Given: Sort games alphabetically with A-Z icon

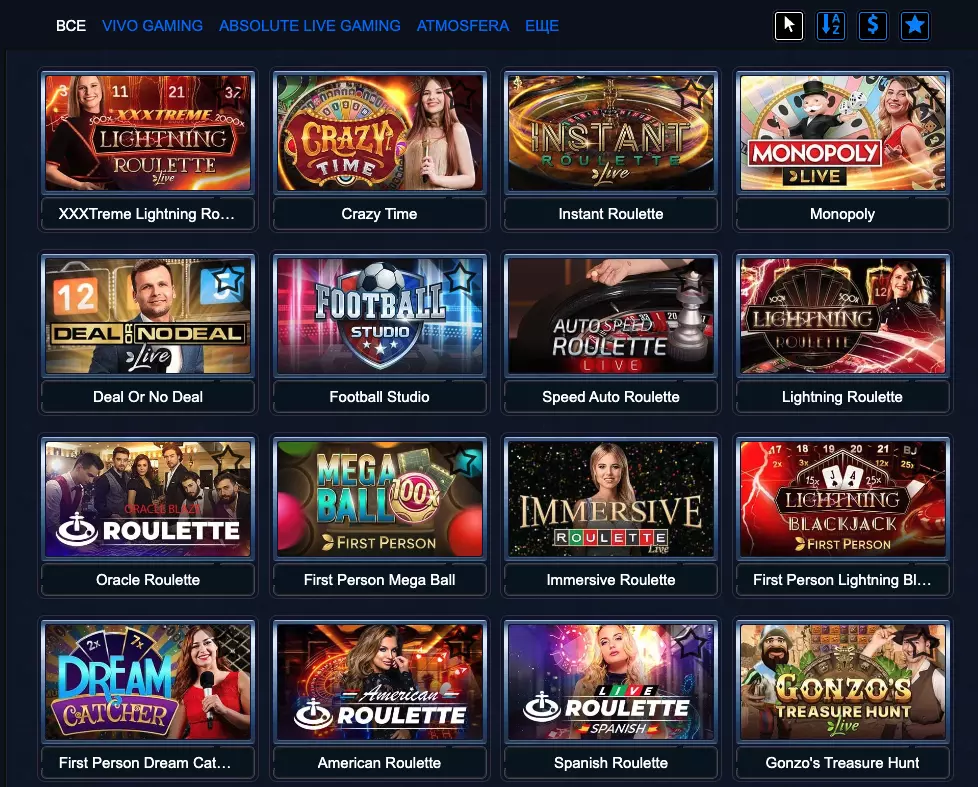Looking at the screenshot, I should click(831, 26).
